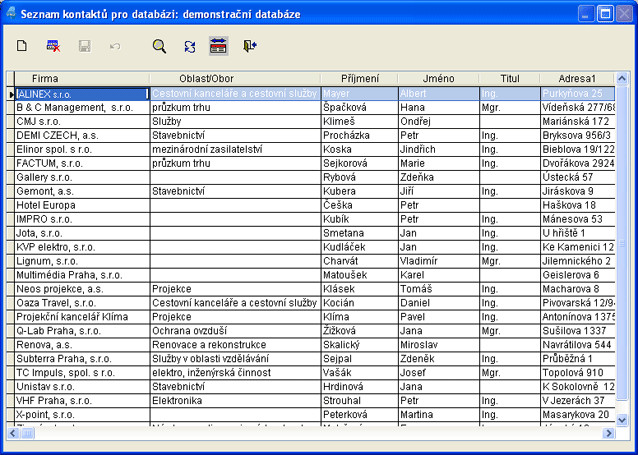Click Lignum, s.r.o. firm cell
The image size is (638, 455).
tap(82, 261)
